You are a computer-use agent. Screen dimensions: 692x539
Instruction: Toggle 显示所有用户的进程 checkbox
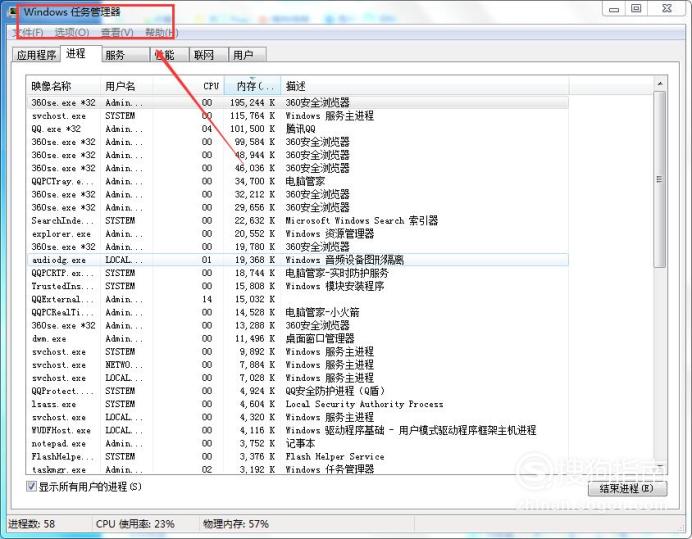pos(31,486)
